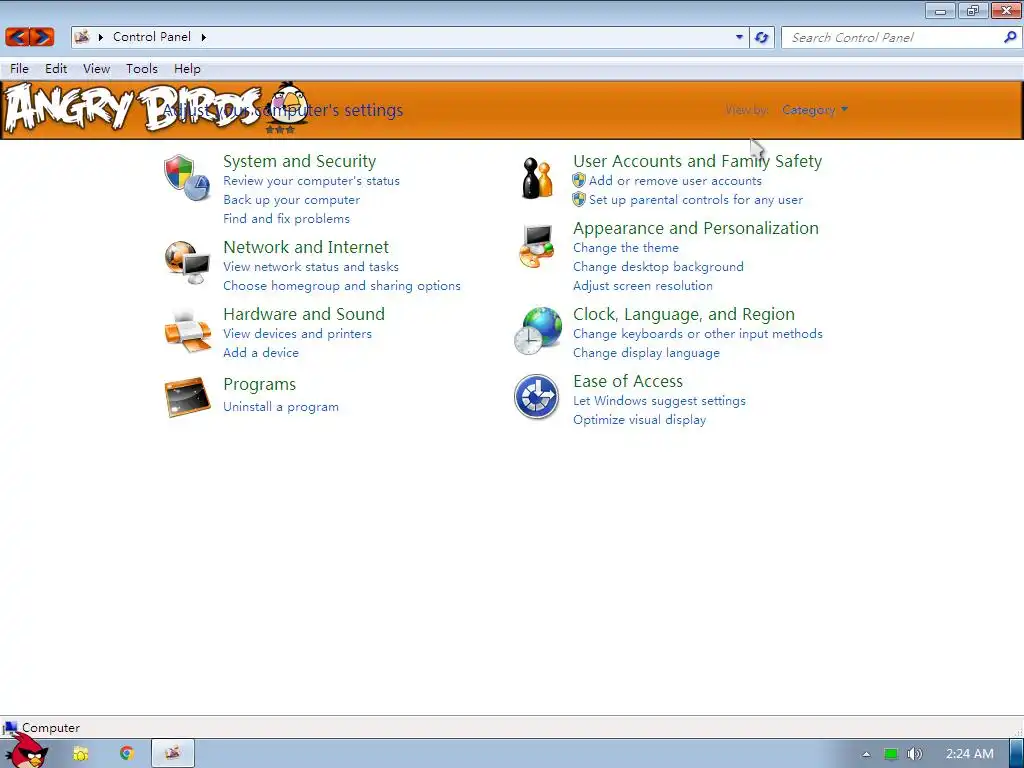Click the Control Panel breadcrumb label
This screenshot has width=1024, height=768.
(x=152, y=37)
